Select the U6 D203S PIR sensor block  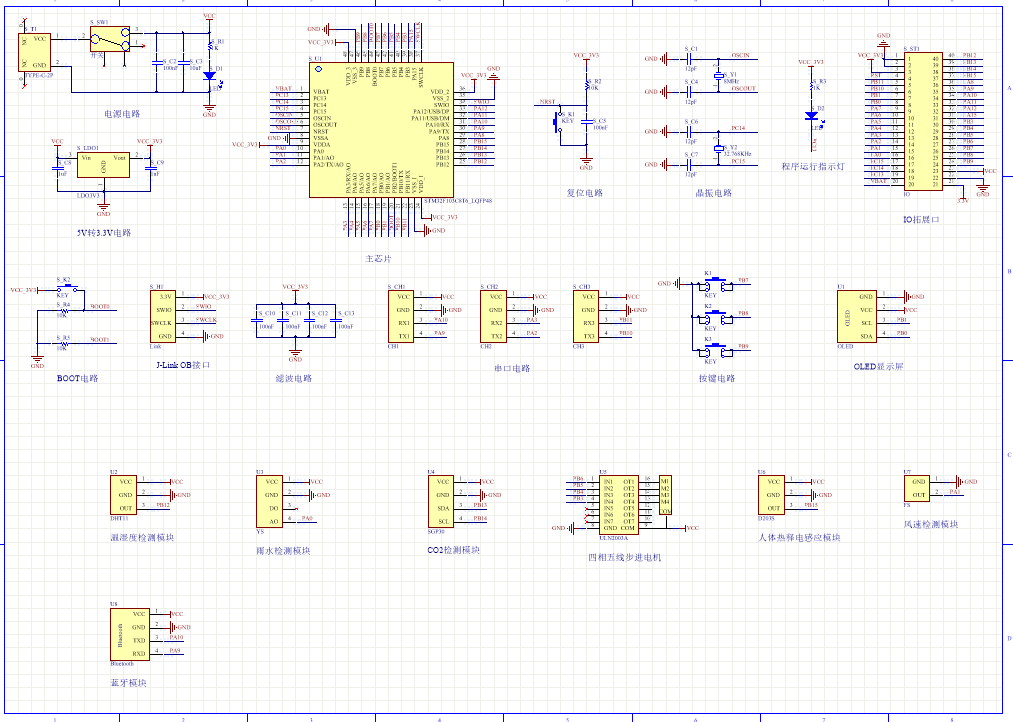tap(771, 495)
